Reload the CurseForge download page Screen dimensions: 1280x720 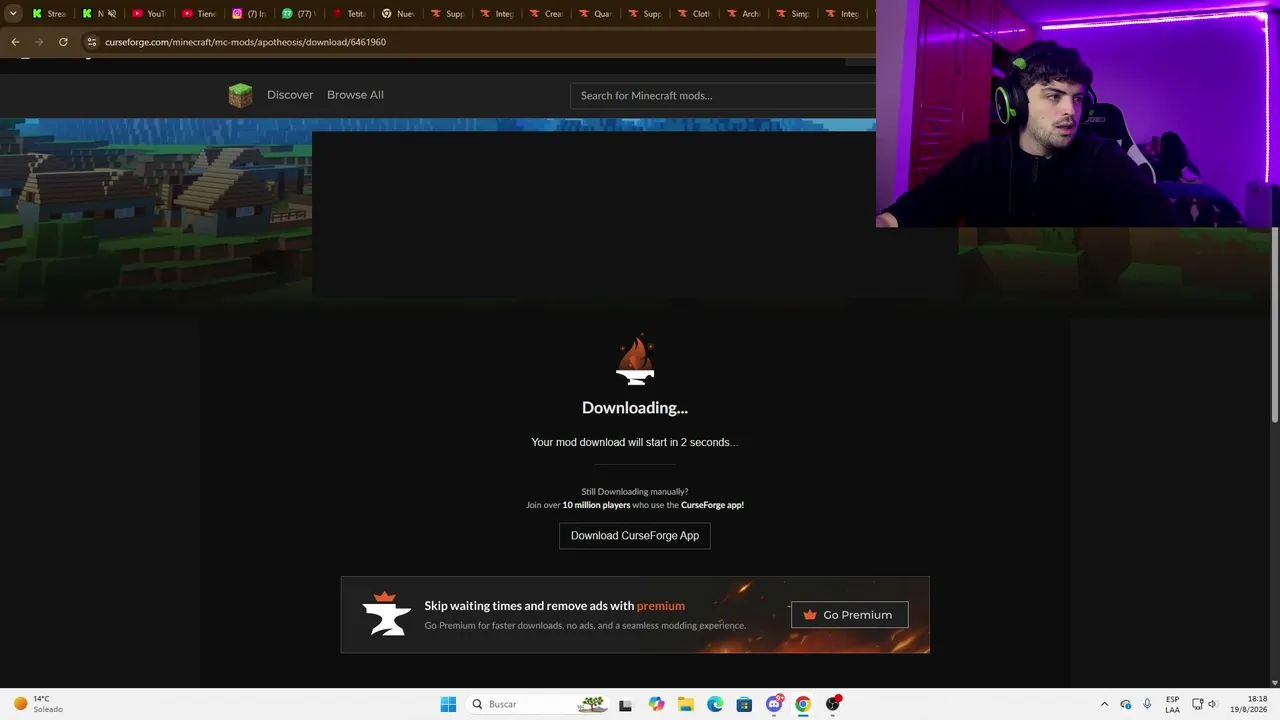click(63, 42)
